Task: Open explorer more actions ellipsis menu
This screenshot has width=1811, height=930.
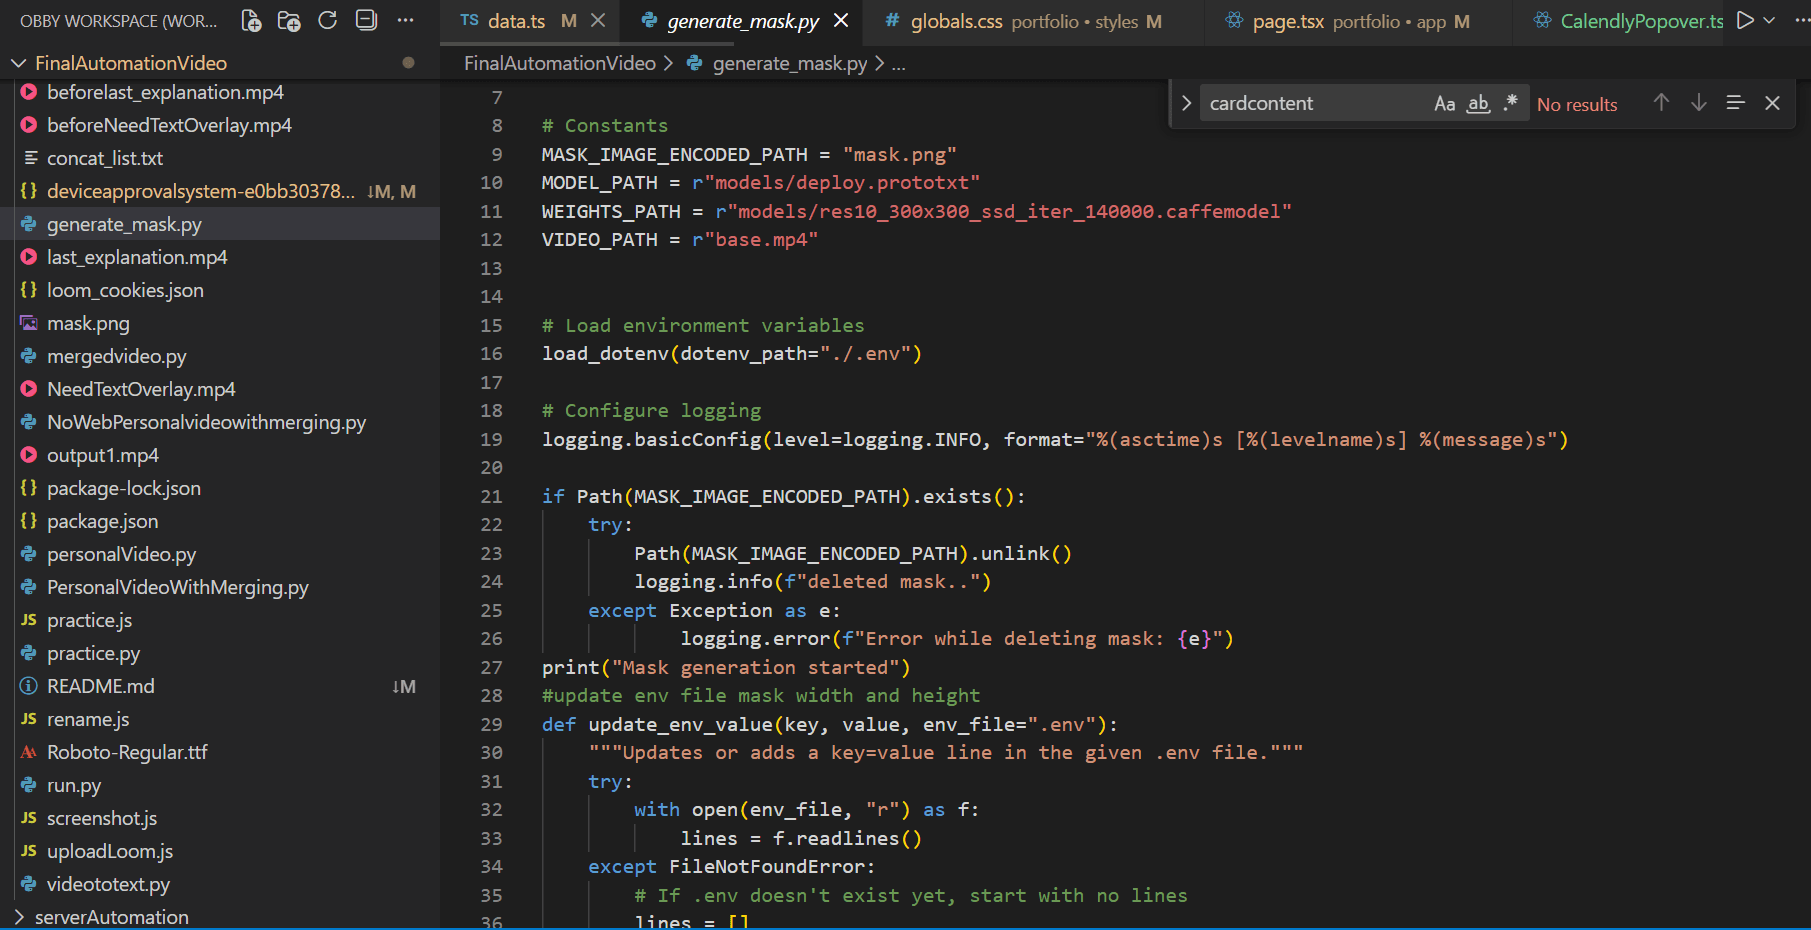Action: [x=405, y=21]
